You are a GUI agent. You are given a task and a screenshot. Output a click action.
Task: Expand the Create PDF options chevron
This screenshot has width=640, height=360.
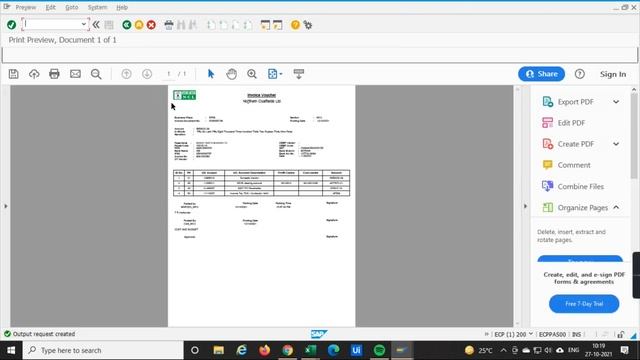(x=616, y=144)
